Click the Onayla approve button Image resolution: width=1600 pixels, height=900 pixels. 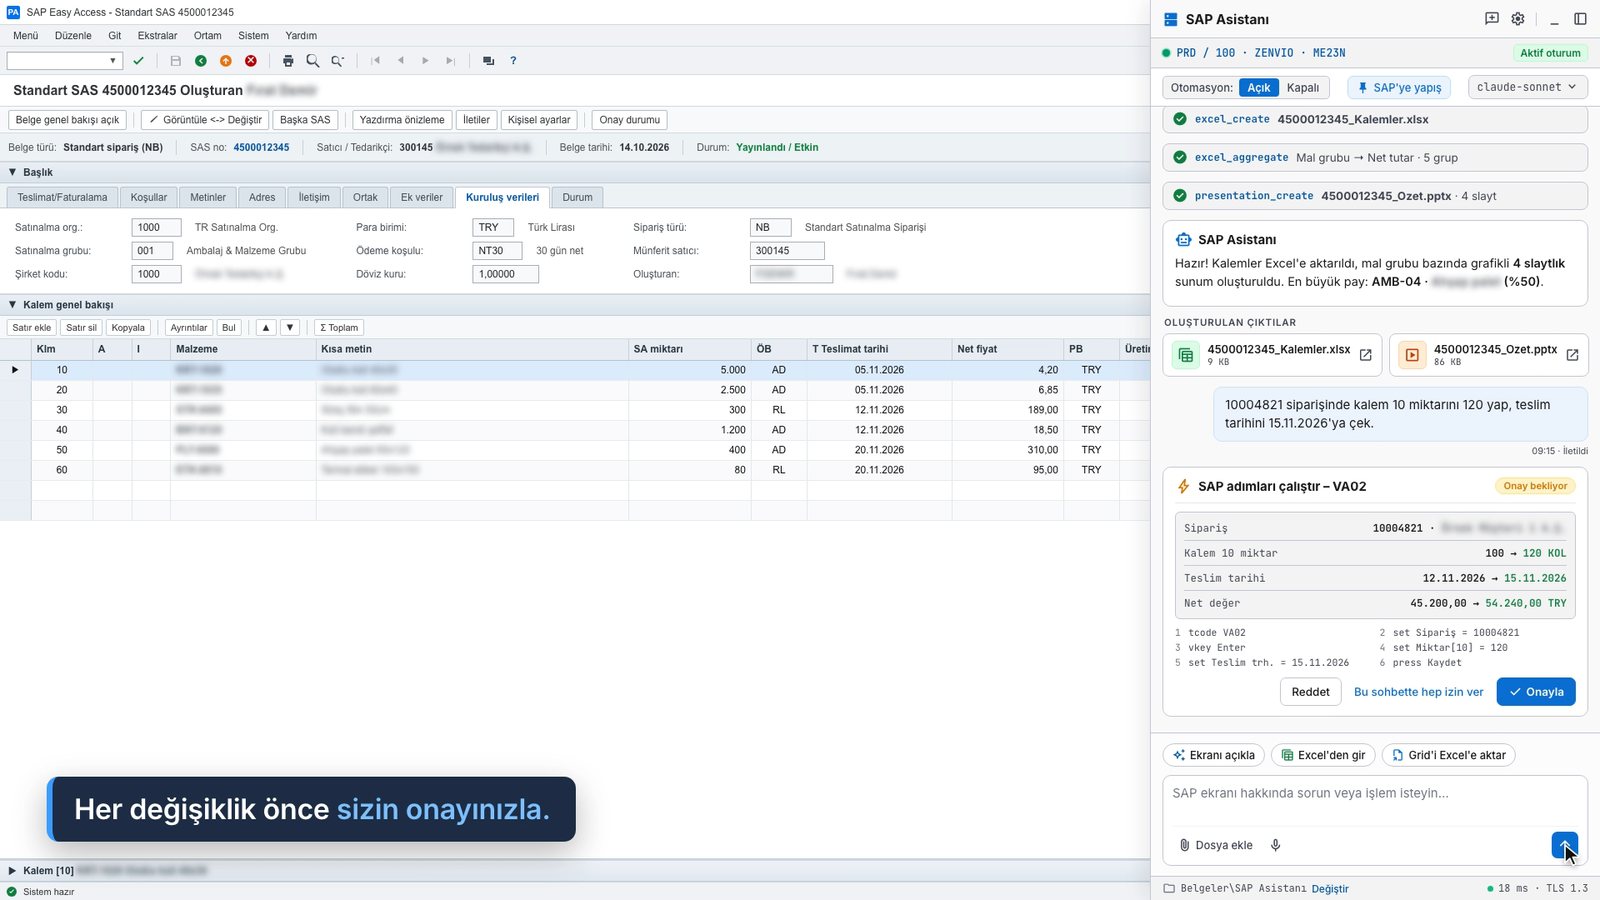click(x=1536, y=692)
